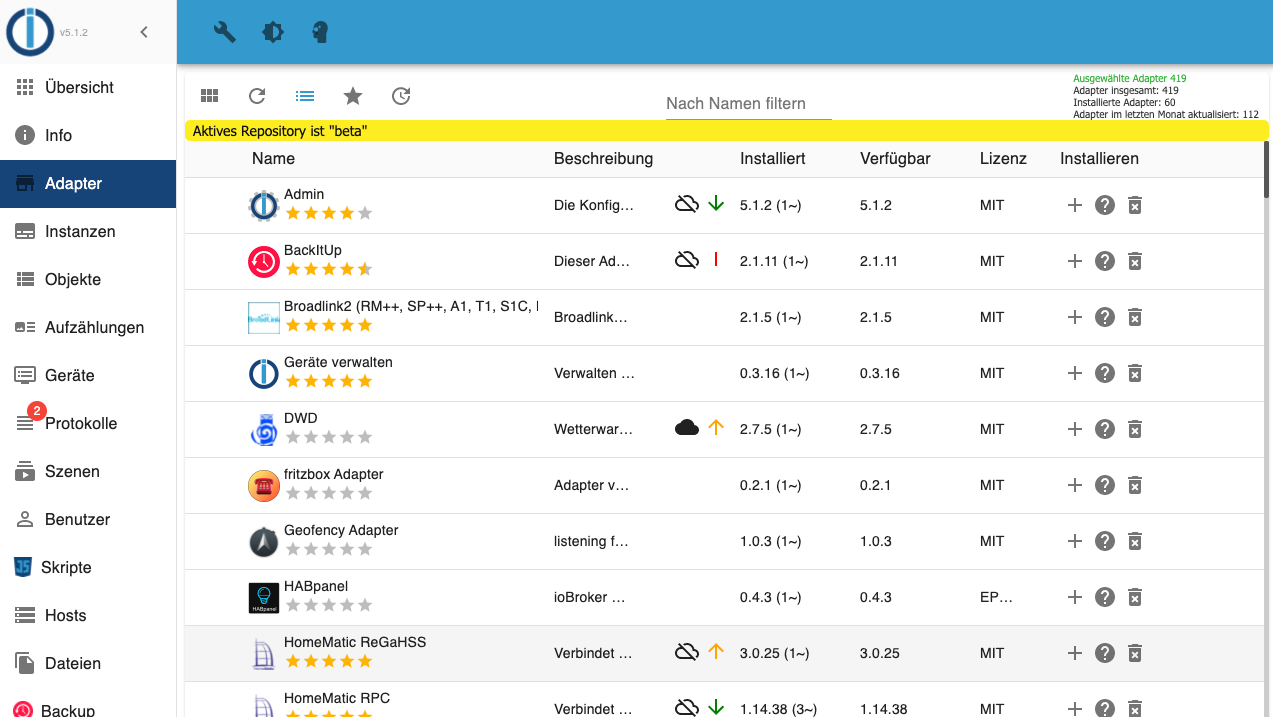Screen dimensions: 1273x717
Task: Click the star rating of Admin adapter
Action: (328, 213)
